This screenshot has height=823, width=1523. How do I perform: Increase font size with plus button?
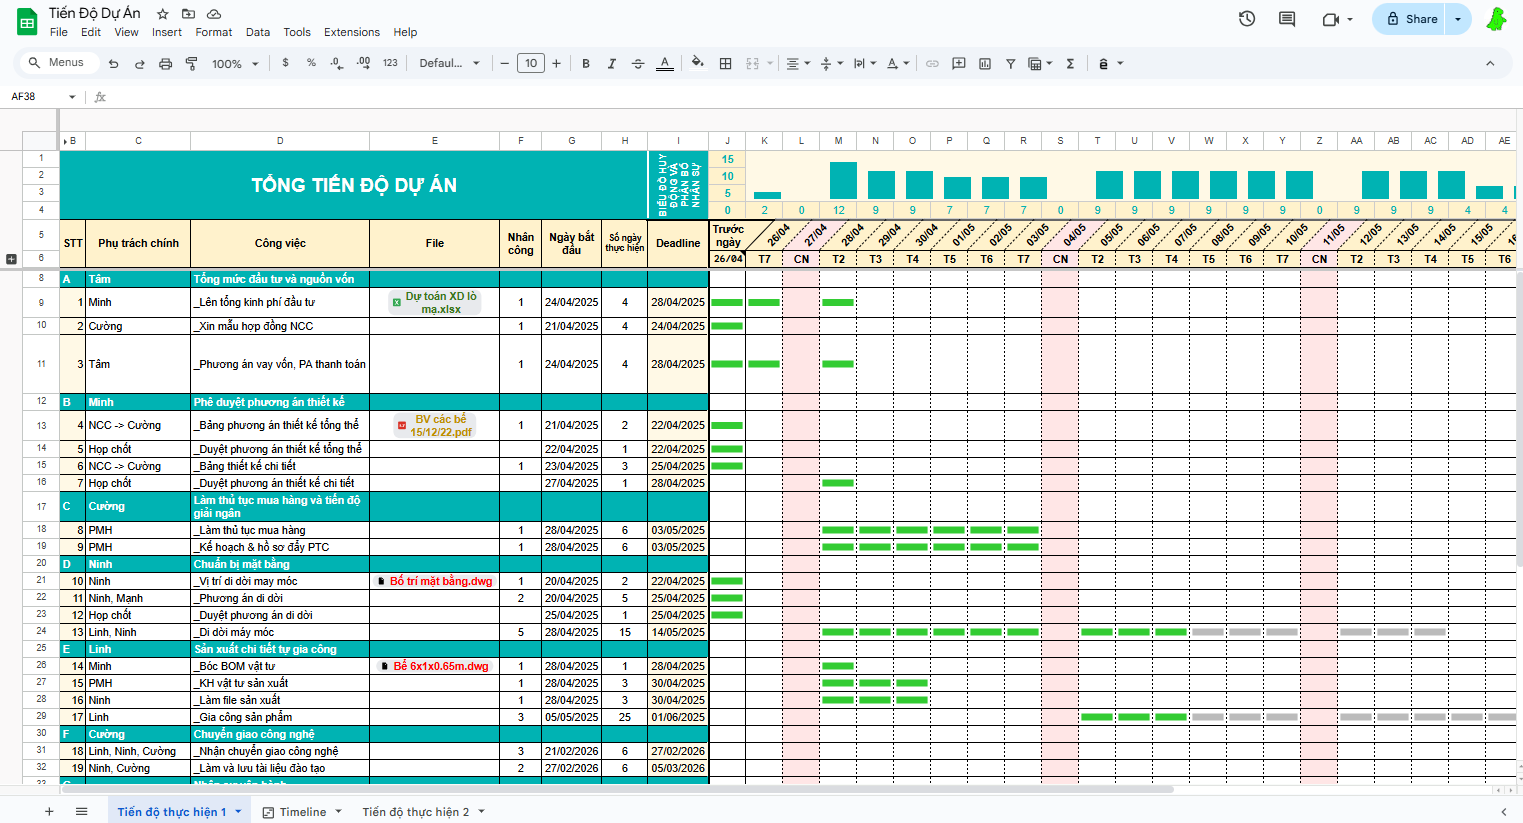[x=557, y=63]
